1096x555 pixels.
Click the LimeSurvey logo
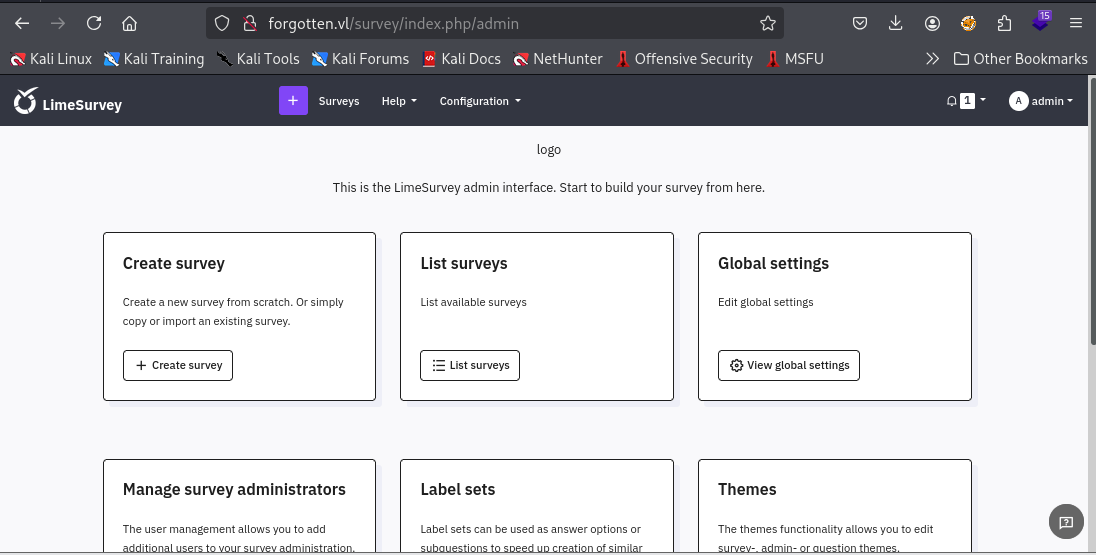pos(67,101)
